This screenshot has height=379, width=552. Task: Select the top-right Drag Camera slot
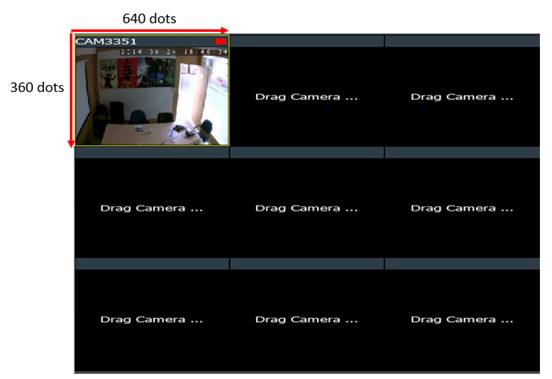click(462, 96)
